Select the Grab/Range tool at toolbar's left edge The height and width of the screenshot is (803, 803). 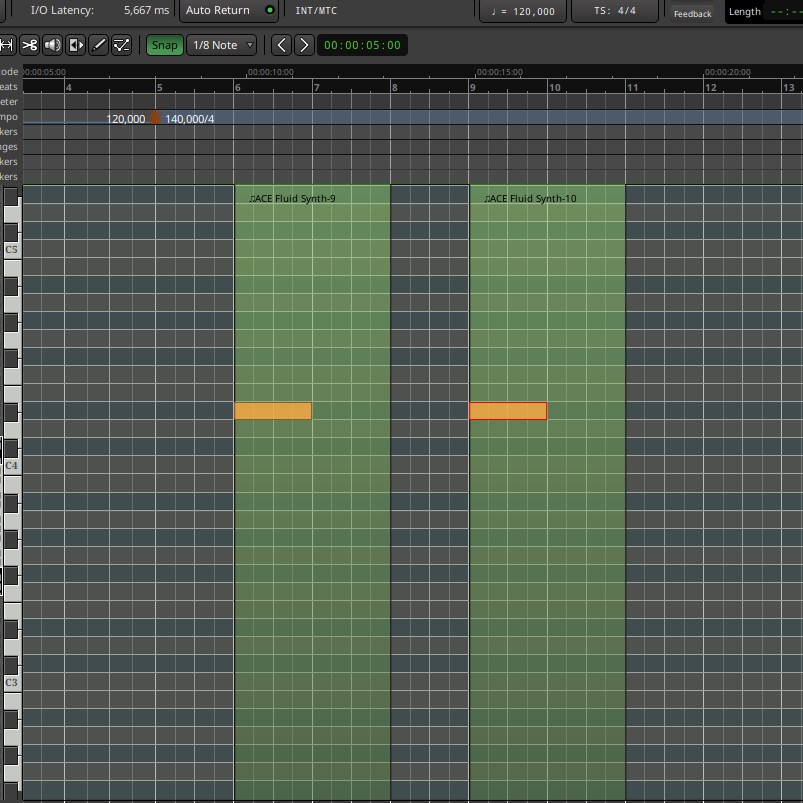[6, 45]
